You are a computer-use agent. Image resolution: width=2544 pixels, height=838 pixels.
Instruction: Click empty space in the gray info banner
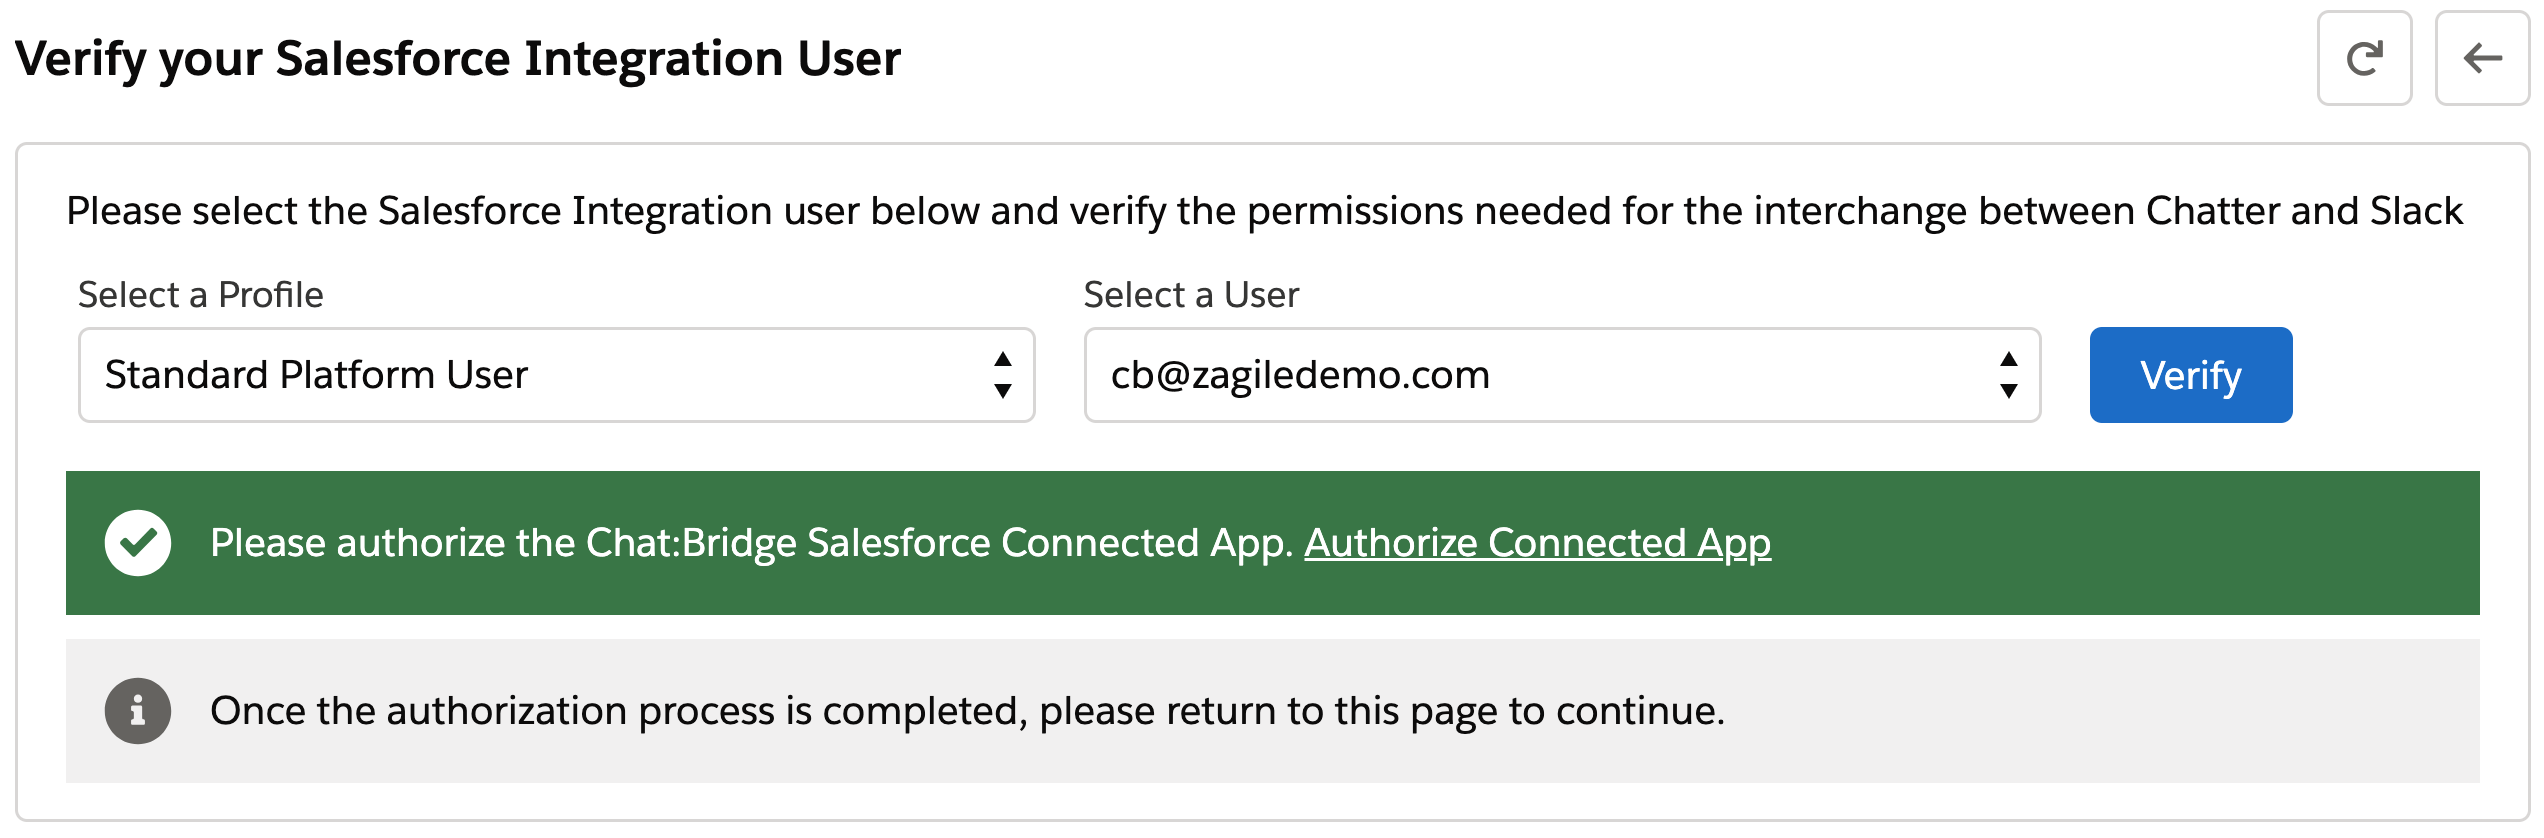point(2100,711)
